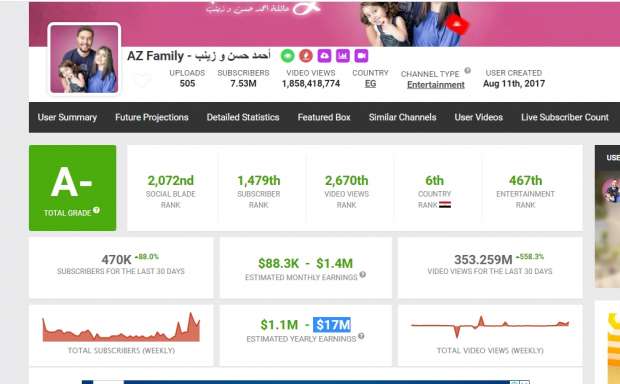This screenshot has width=620, height=384.
Task: Click the Aug 11th, 2017 created date
Action: 514,84
